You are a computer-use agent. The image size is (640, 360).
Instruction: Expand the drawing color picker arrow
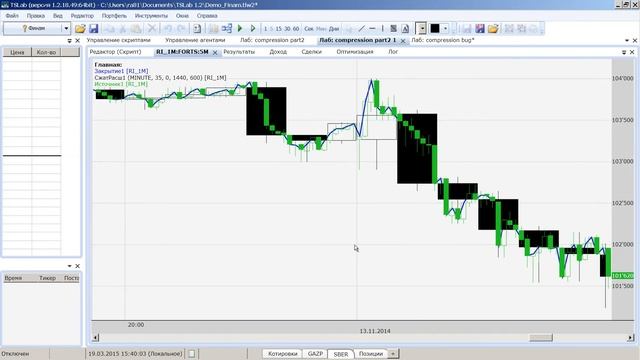pos(445,29)
